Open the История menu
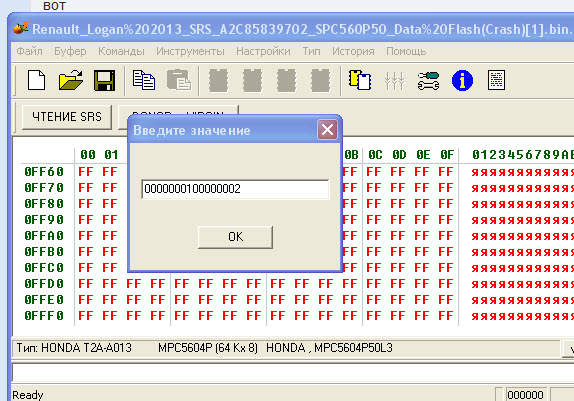Viewport: 574px width, 401px height. [x=353, y=51]
